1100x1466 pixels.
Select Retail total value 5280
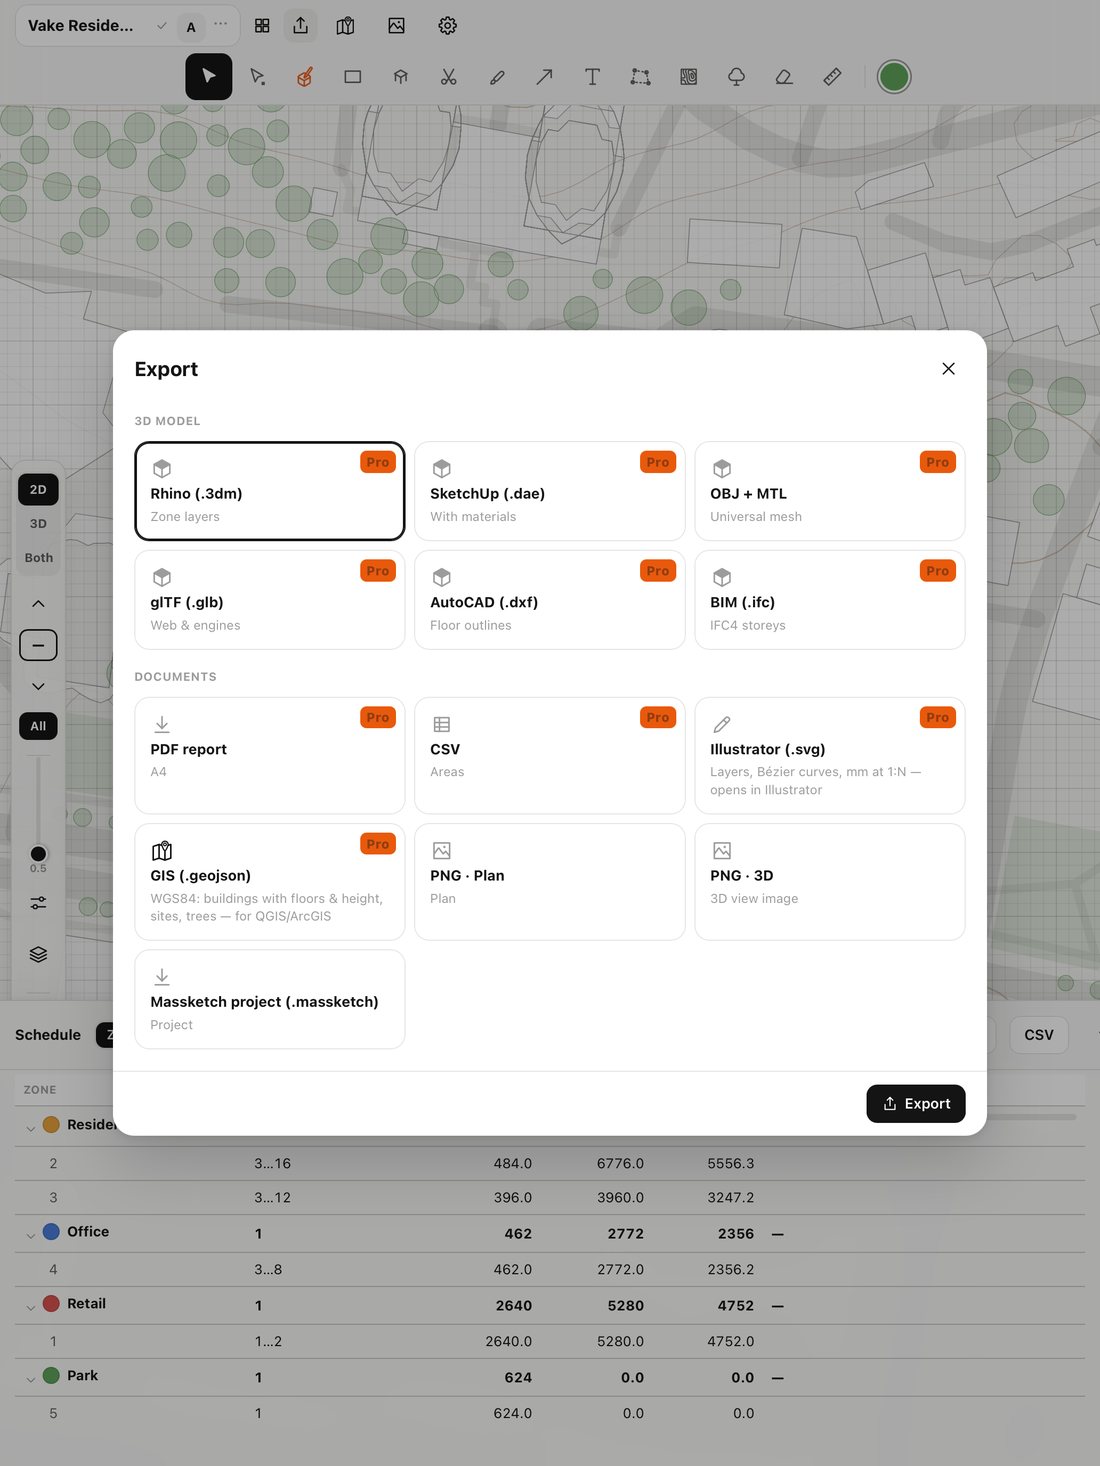coord(626,1305)
